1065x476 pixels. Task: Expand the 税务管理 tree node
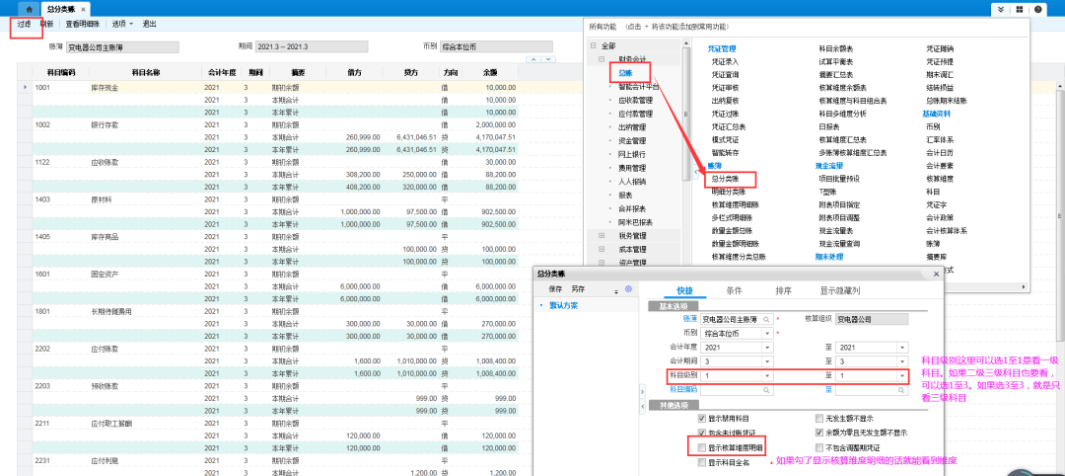[x=601, y=236]
